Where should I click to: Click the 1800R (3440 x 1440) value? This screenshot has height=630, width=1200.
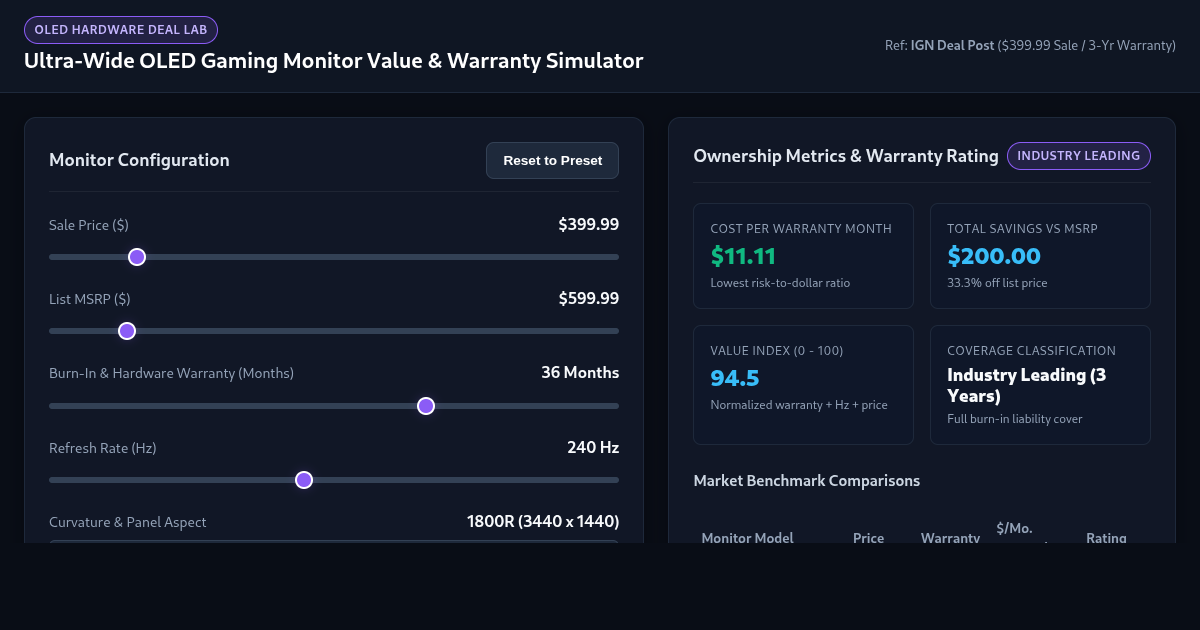543,521
